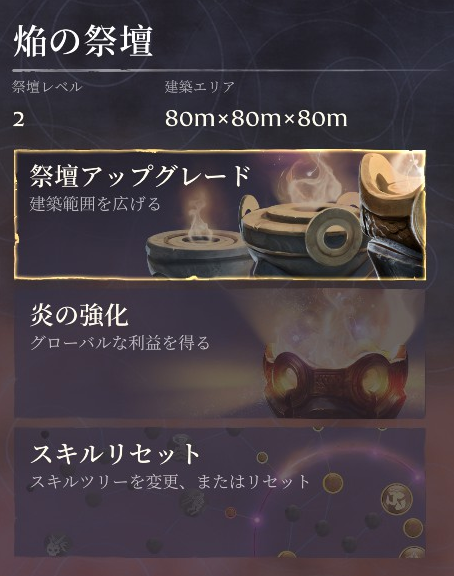Click the 建築範囲を広げる subtitle text
Image resolution: width=454 pixels, height=576 pixels.
pos(95,204)
